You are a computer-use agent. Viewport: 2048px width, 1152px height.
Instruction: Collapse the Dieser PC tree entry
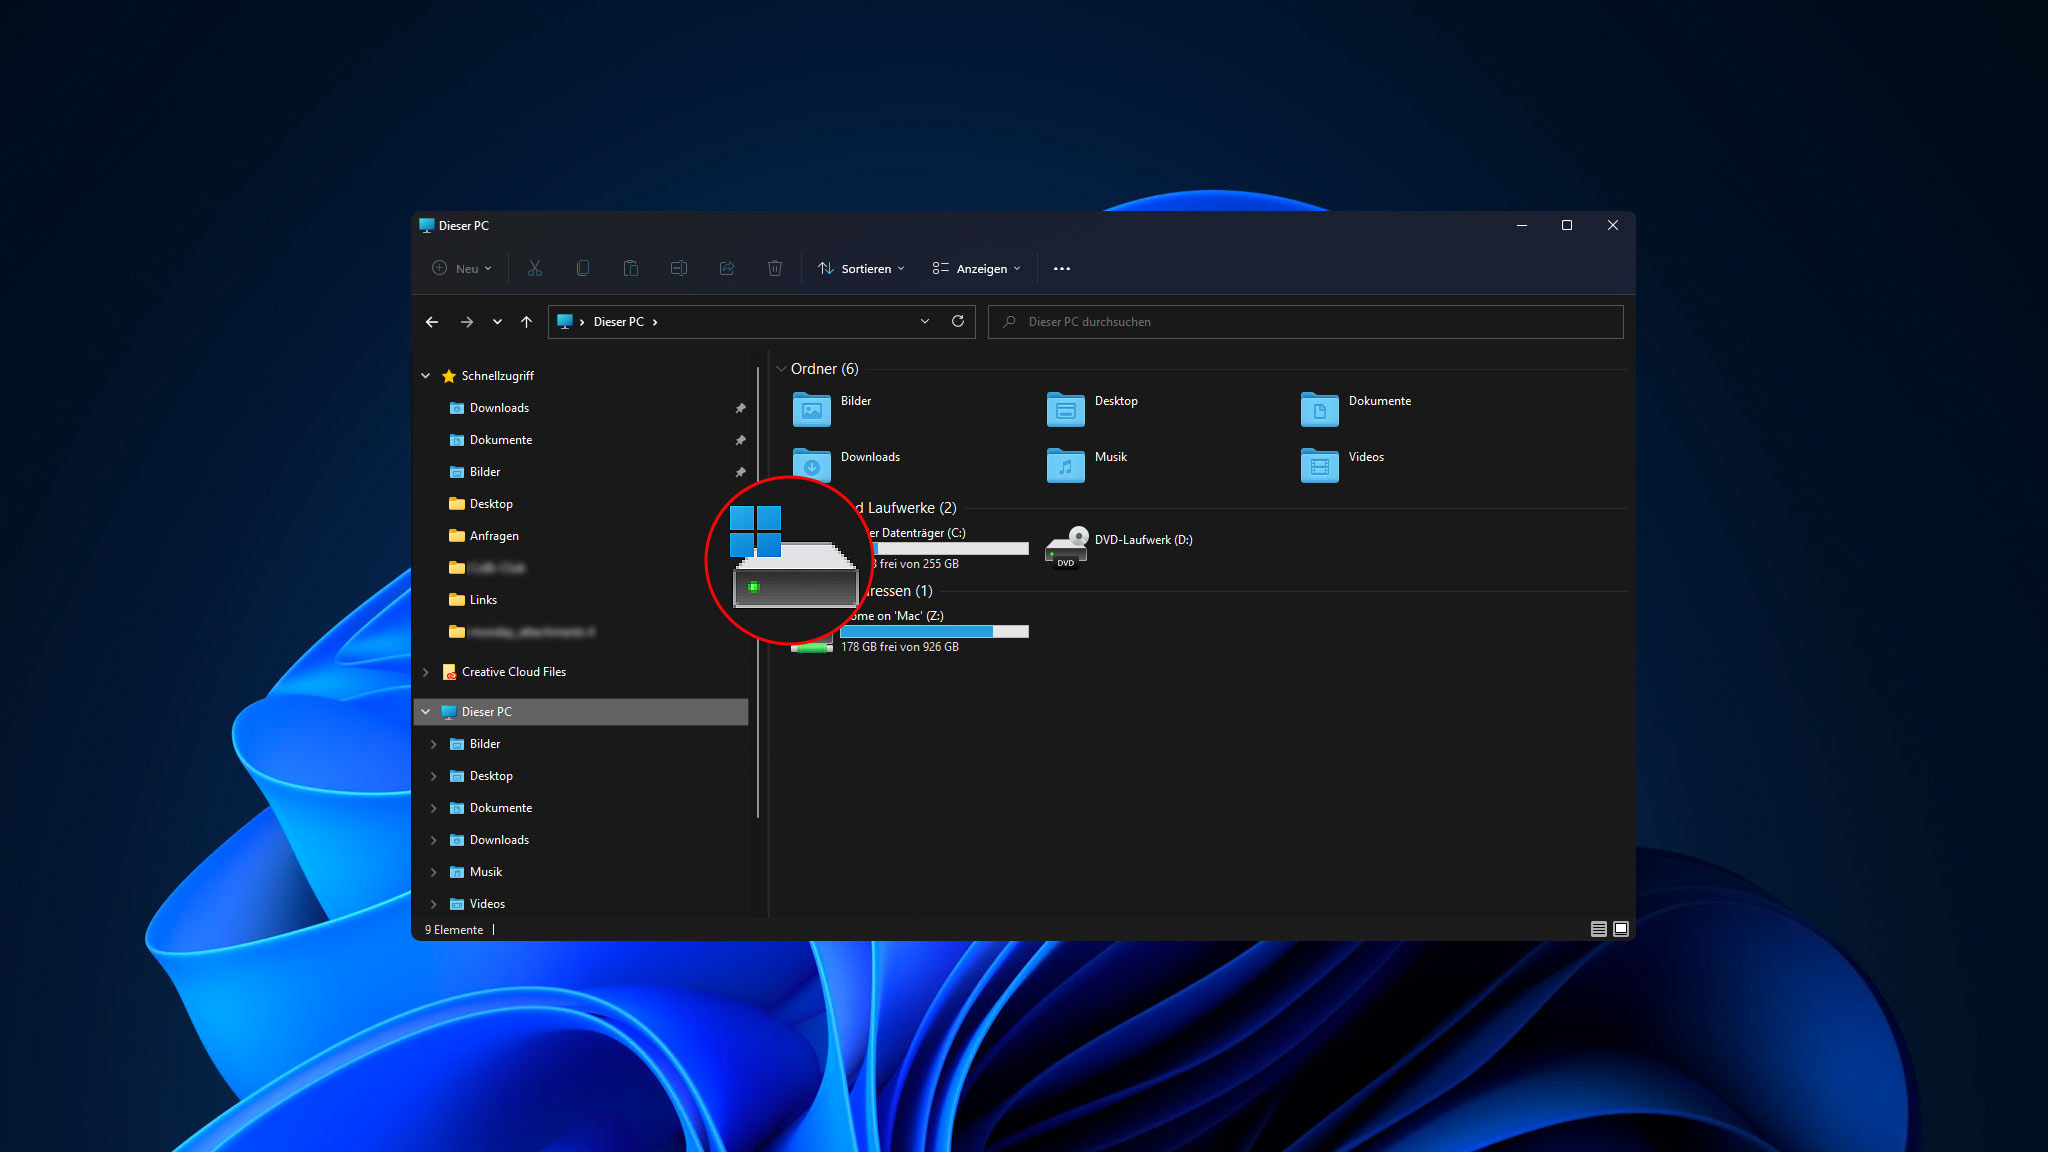(426, 711)
